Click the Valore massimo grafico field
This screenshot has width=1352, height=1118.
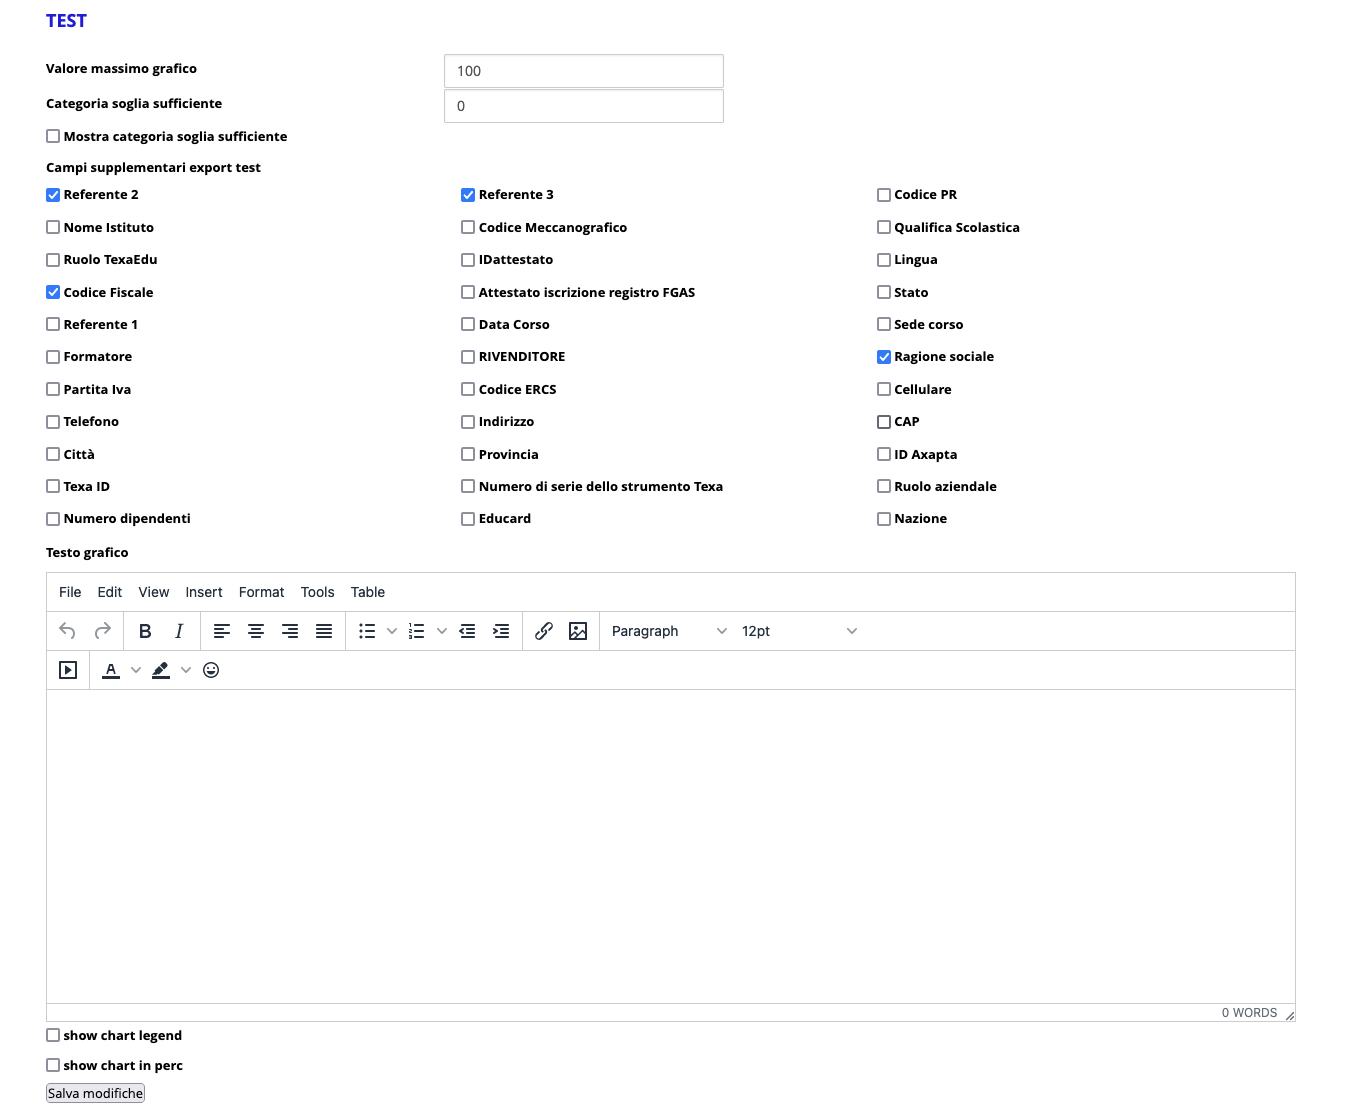pyautogui.click(x=583, y=71)
